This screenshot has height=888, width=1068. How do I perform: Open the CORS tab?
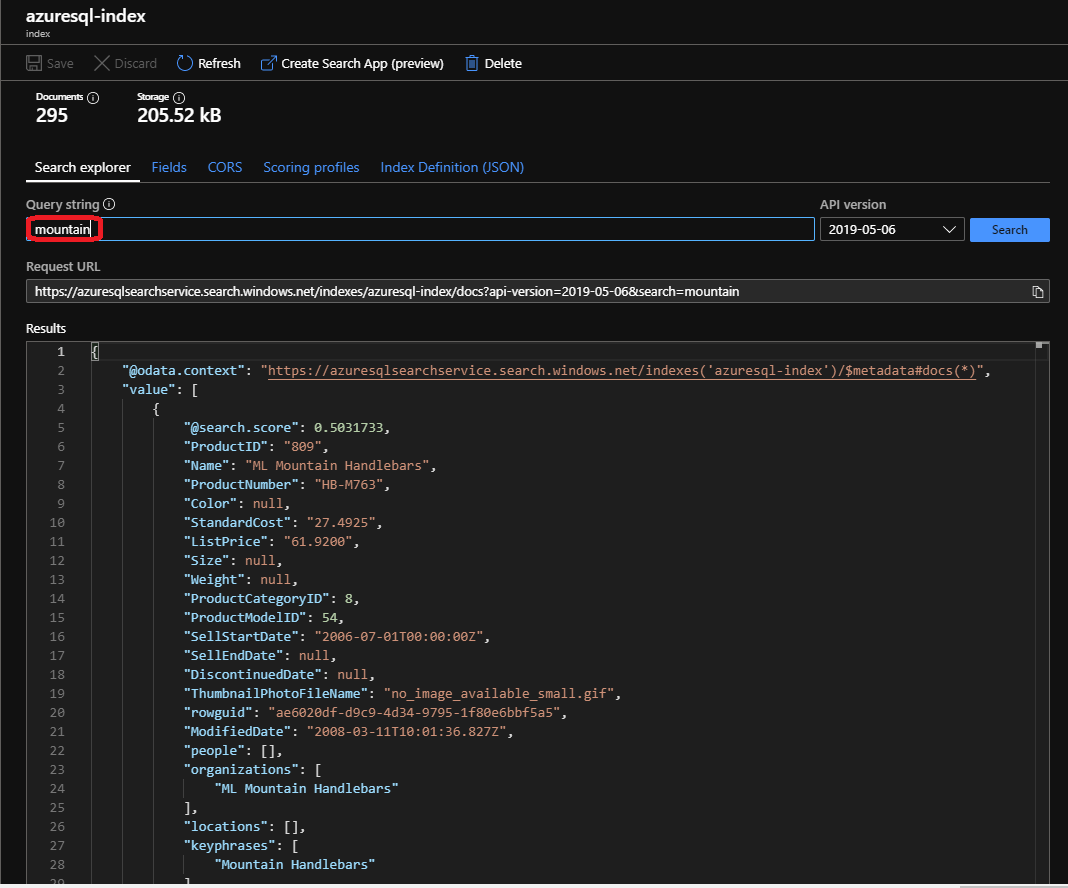pos(225,168)
